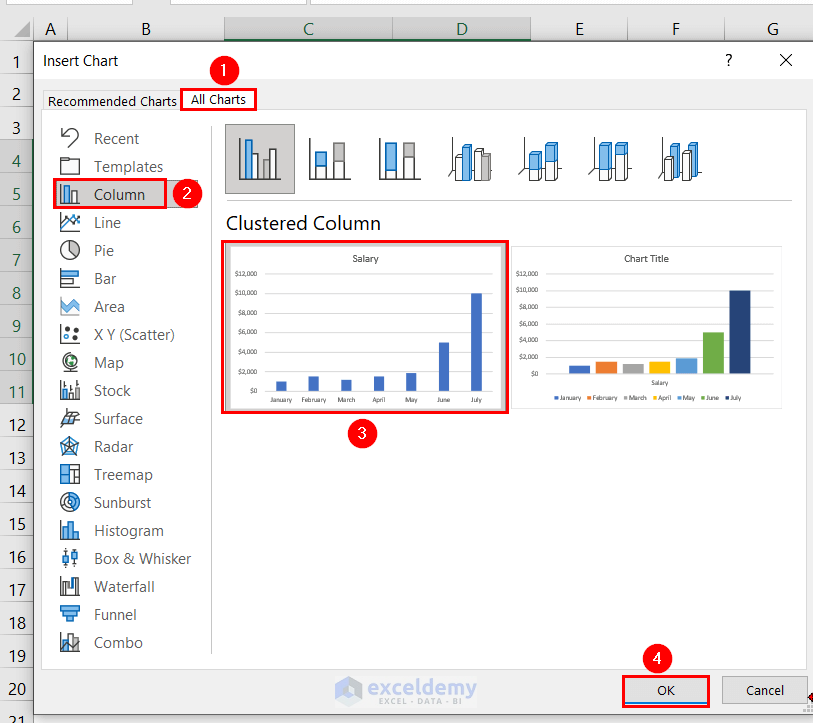Viewport: 813px width, 723px height.
Task: Cancel the Insert Chart dialog
Action: [764, 691]
